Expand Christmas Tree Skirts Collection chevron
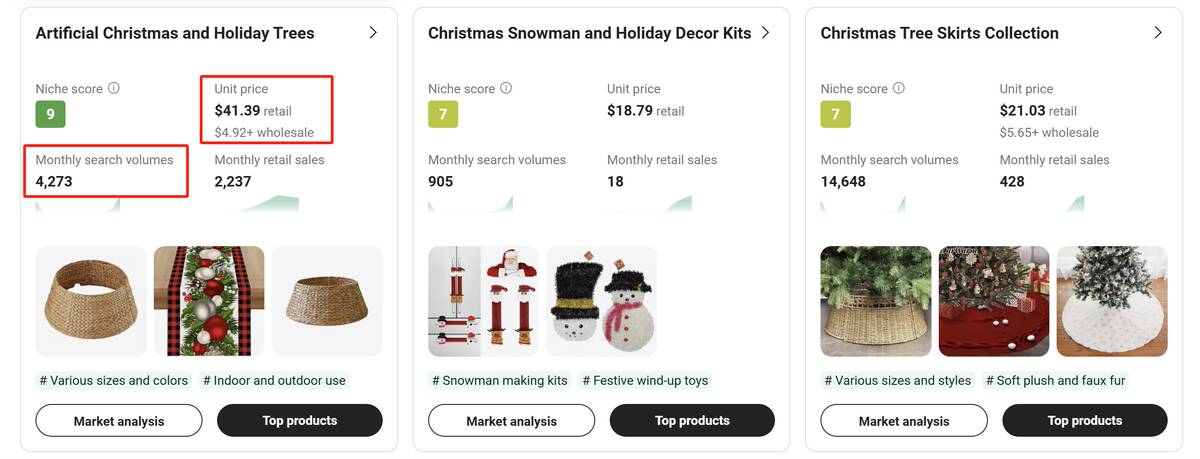This screenshot has width=1200, height=459. point(1158,33)
